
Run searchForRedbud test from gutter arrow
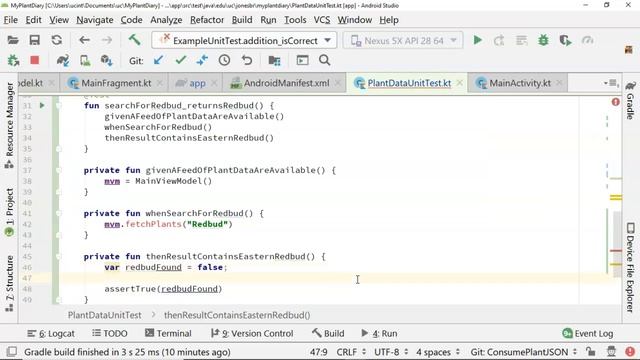(42, 105)
